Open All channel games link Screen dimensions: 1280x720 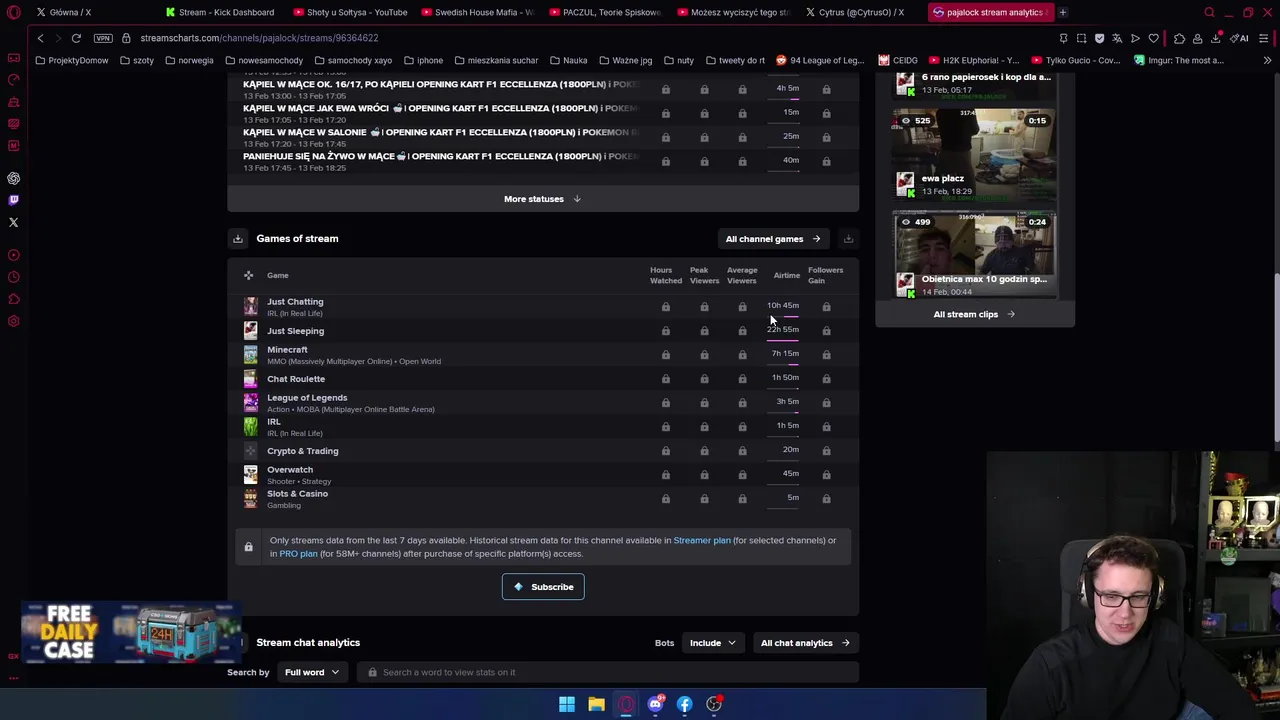[773, 239]
